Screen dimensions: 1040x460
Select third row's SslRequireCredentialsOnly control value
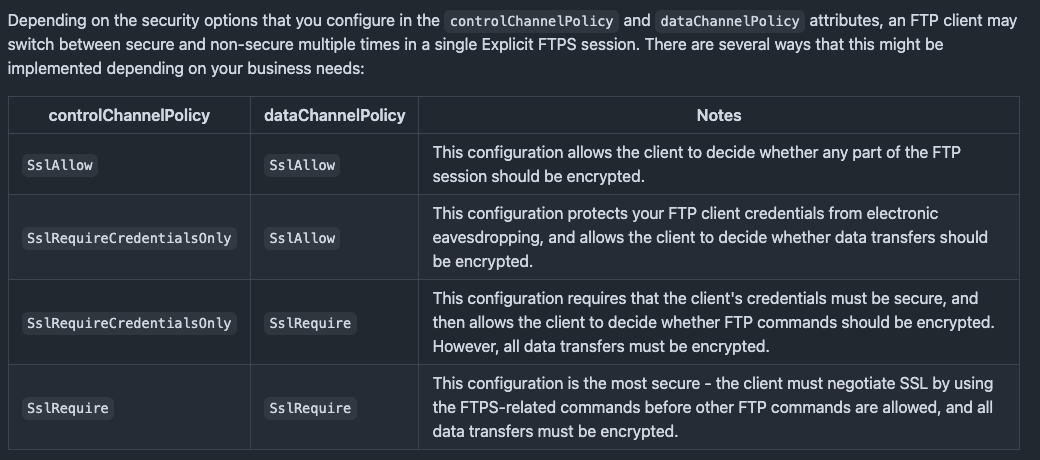pyautogui.click(x=129, y=323)
